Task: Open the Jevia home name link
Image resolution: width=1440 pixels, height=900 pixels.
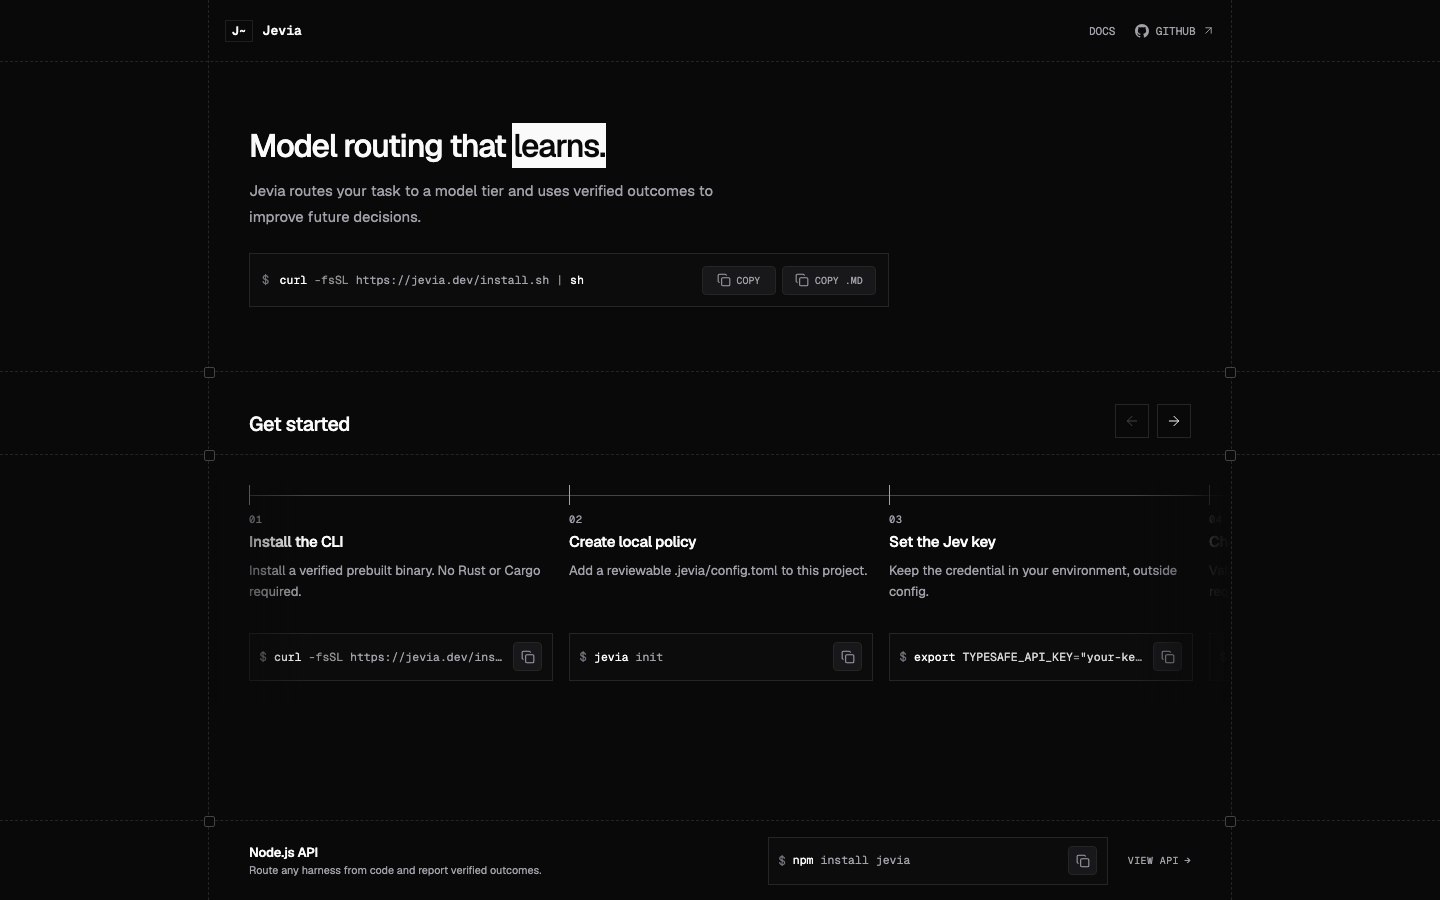Action: click(282, 31)
